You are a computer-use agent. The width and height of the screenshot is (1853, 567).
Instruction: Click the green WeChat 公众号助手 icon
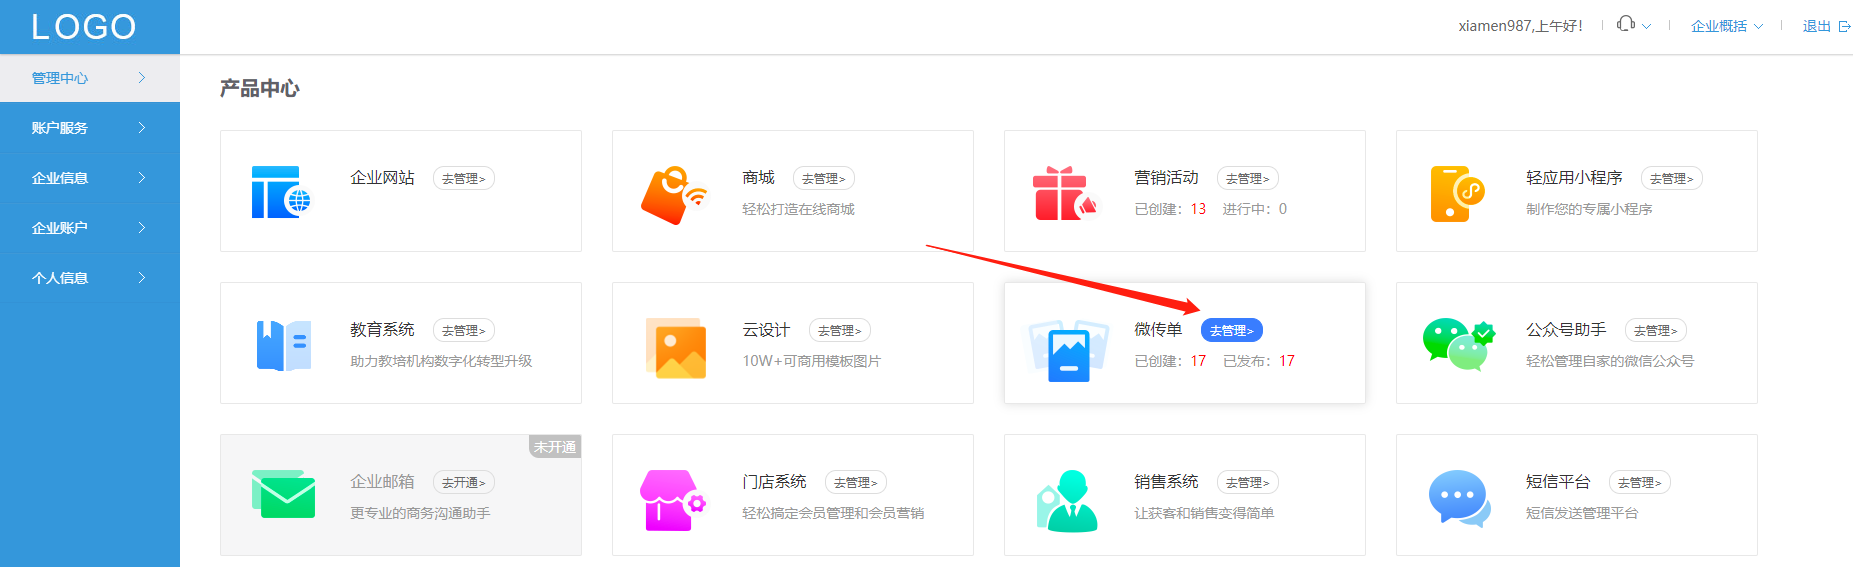pyautogui.click(x=1458, y=345)
